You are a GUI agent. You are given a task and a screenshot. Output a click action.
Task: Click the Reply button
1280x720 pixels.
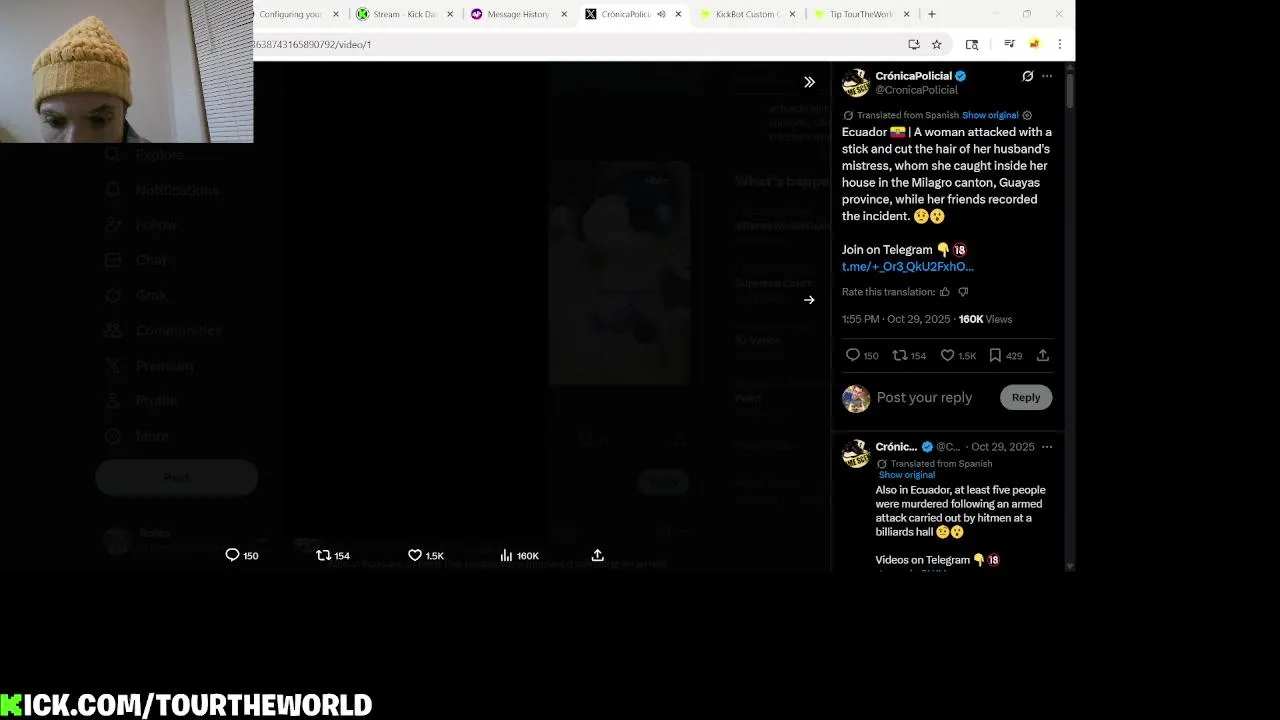point(1026,397)
